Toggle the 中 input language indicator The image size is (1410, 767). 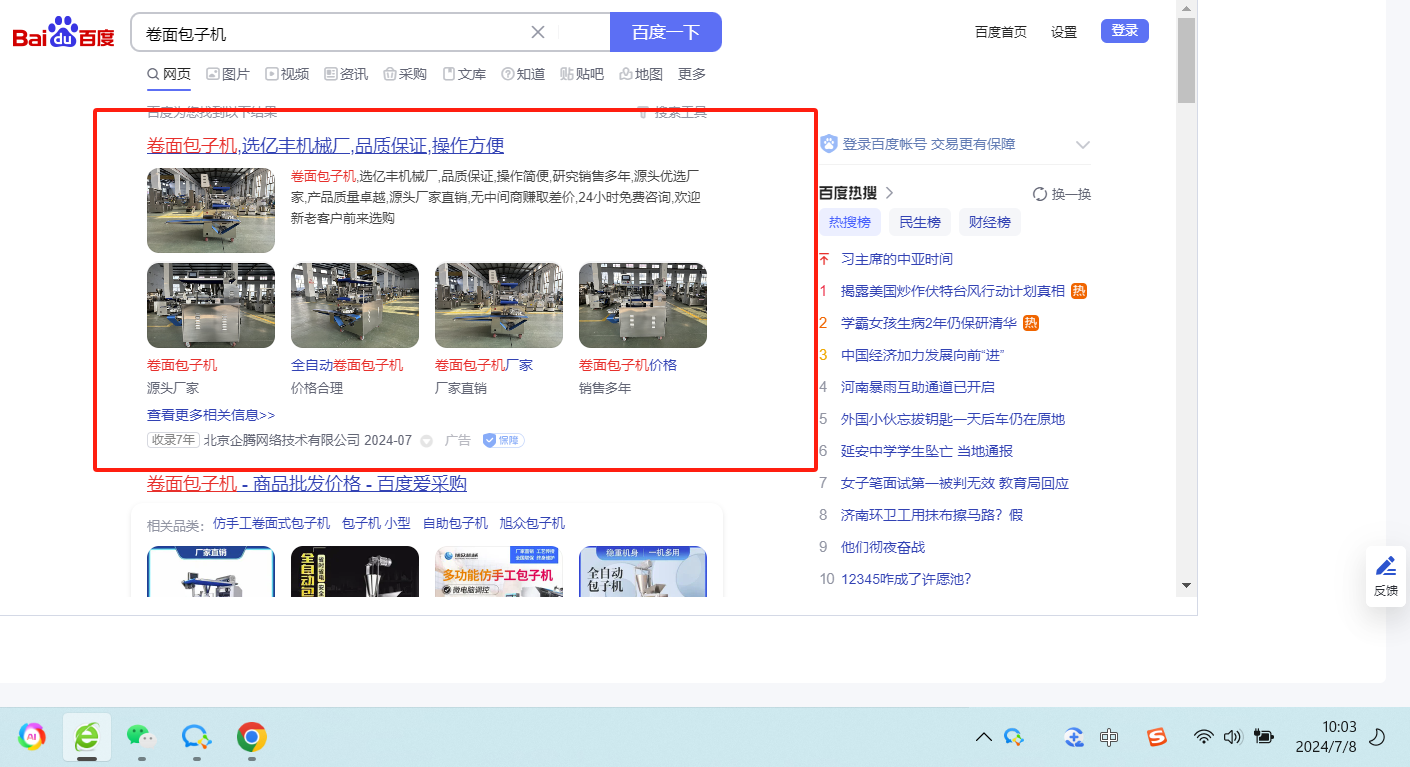(x=1108, y=738)
